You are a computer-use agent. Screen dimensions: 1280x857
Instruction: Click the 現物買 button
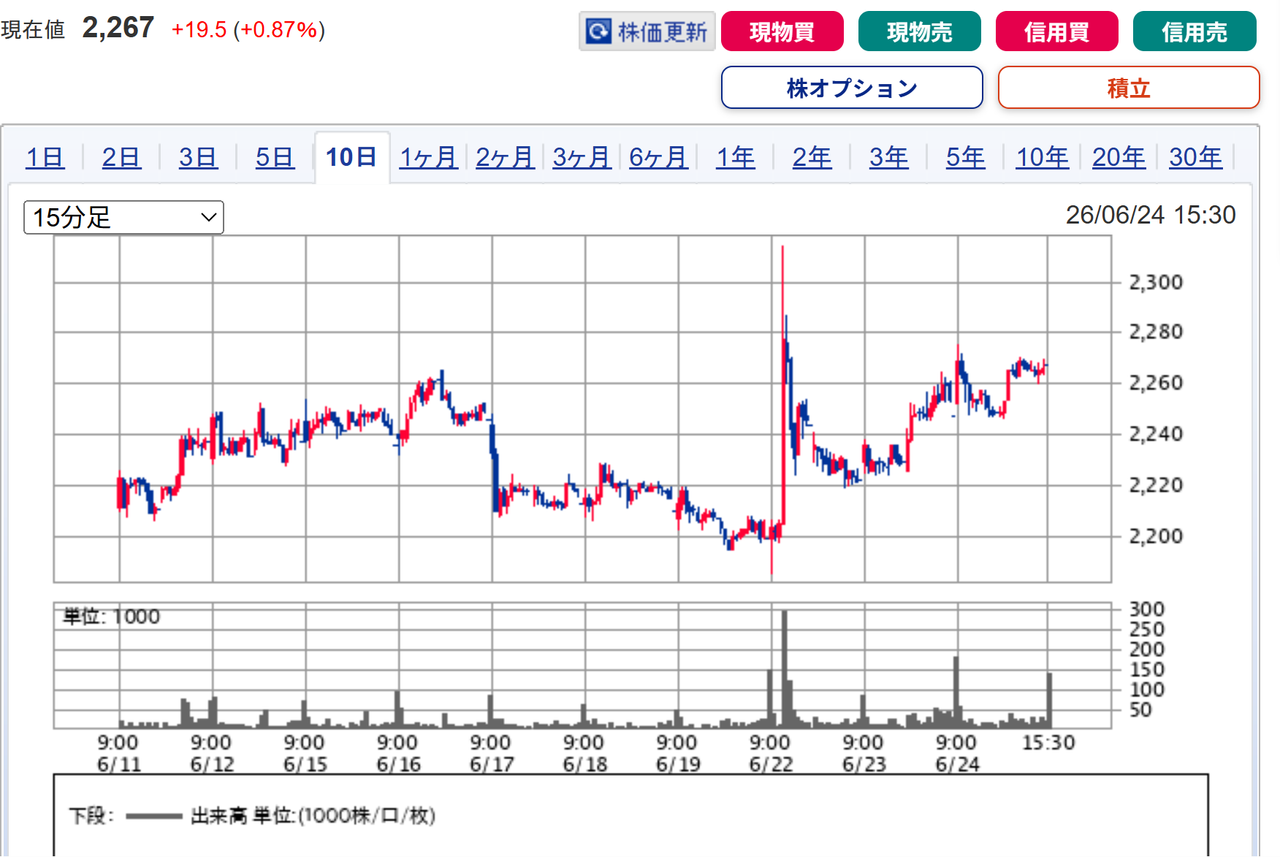point(782,32)
